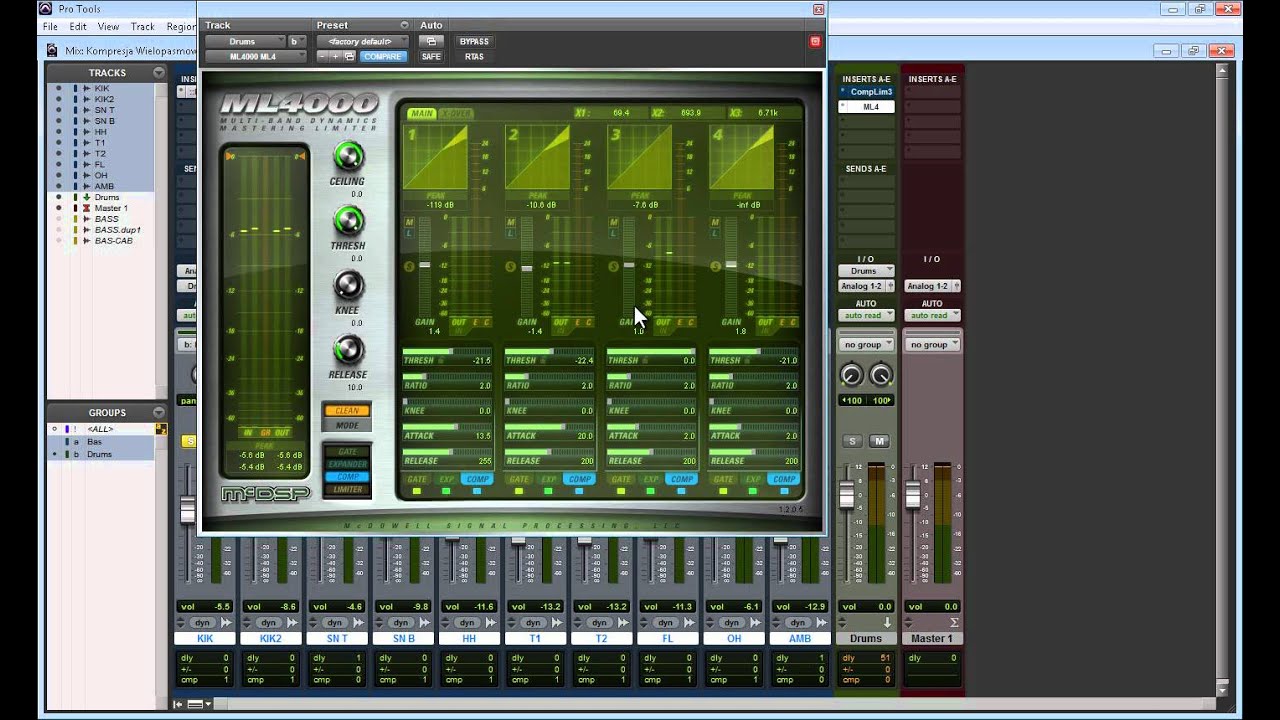Open the Drums track selector dropdown
This screenshot has height=720, width=1280.
click(245, 41)
